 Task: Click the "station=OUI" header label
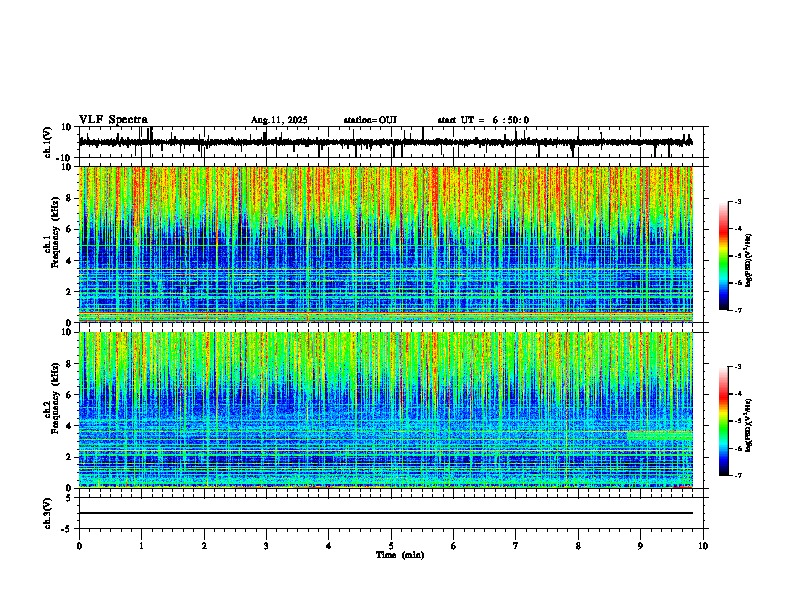pos(370,120)
